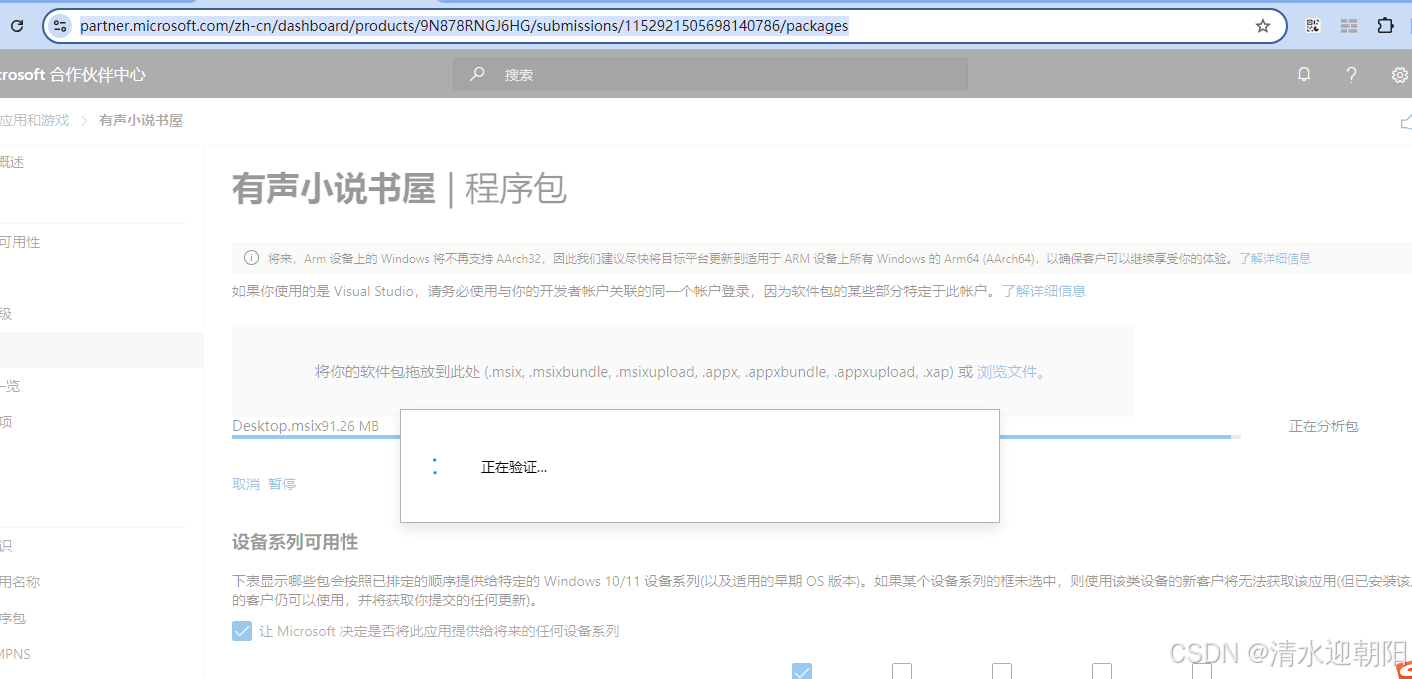The height and width of the screenshot is (679, 1412).
Task: Toggle 让 Microsoft 决定 checkbox
Action: click(x=242, y=631)
